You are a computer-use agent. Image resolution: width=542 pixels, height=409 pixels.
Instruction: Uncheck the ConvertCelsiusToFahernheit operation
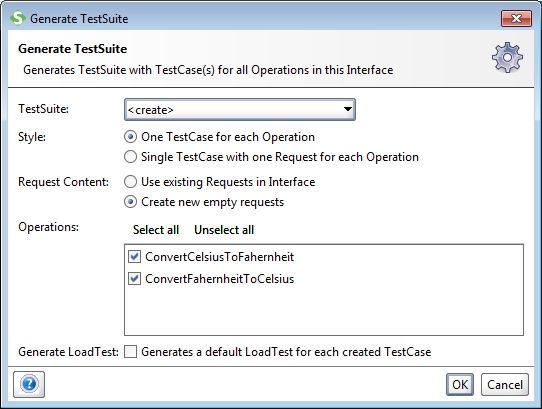point(134,257)
